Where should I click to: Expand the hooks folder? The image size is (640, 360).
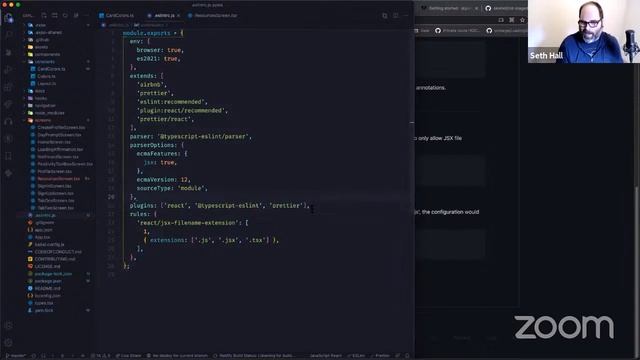point(40,98)
